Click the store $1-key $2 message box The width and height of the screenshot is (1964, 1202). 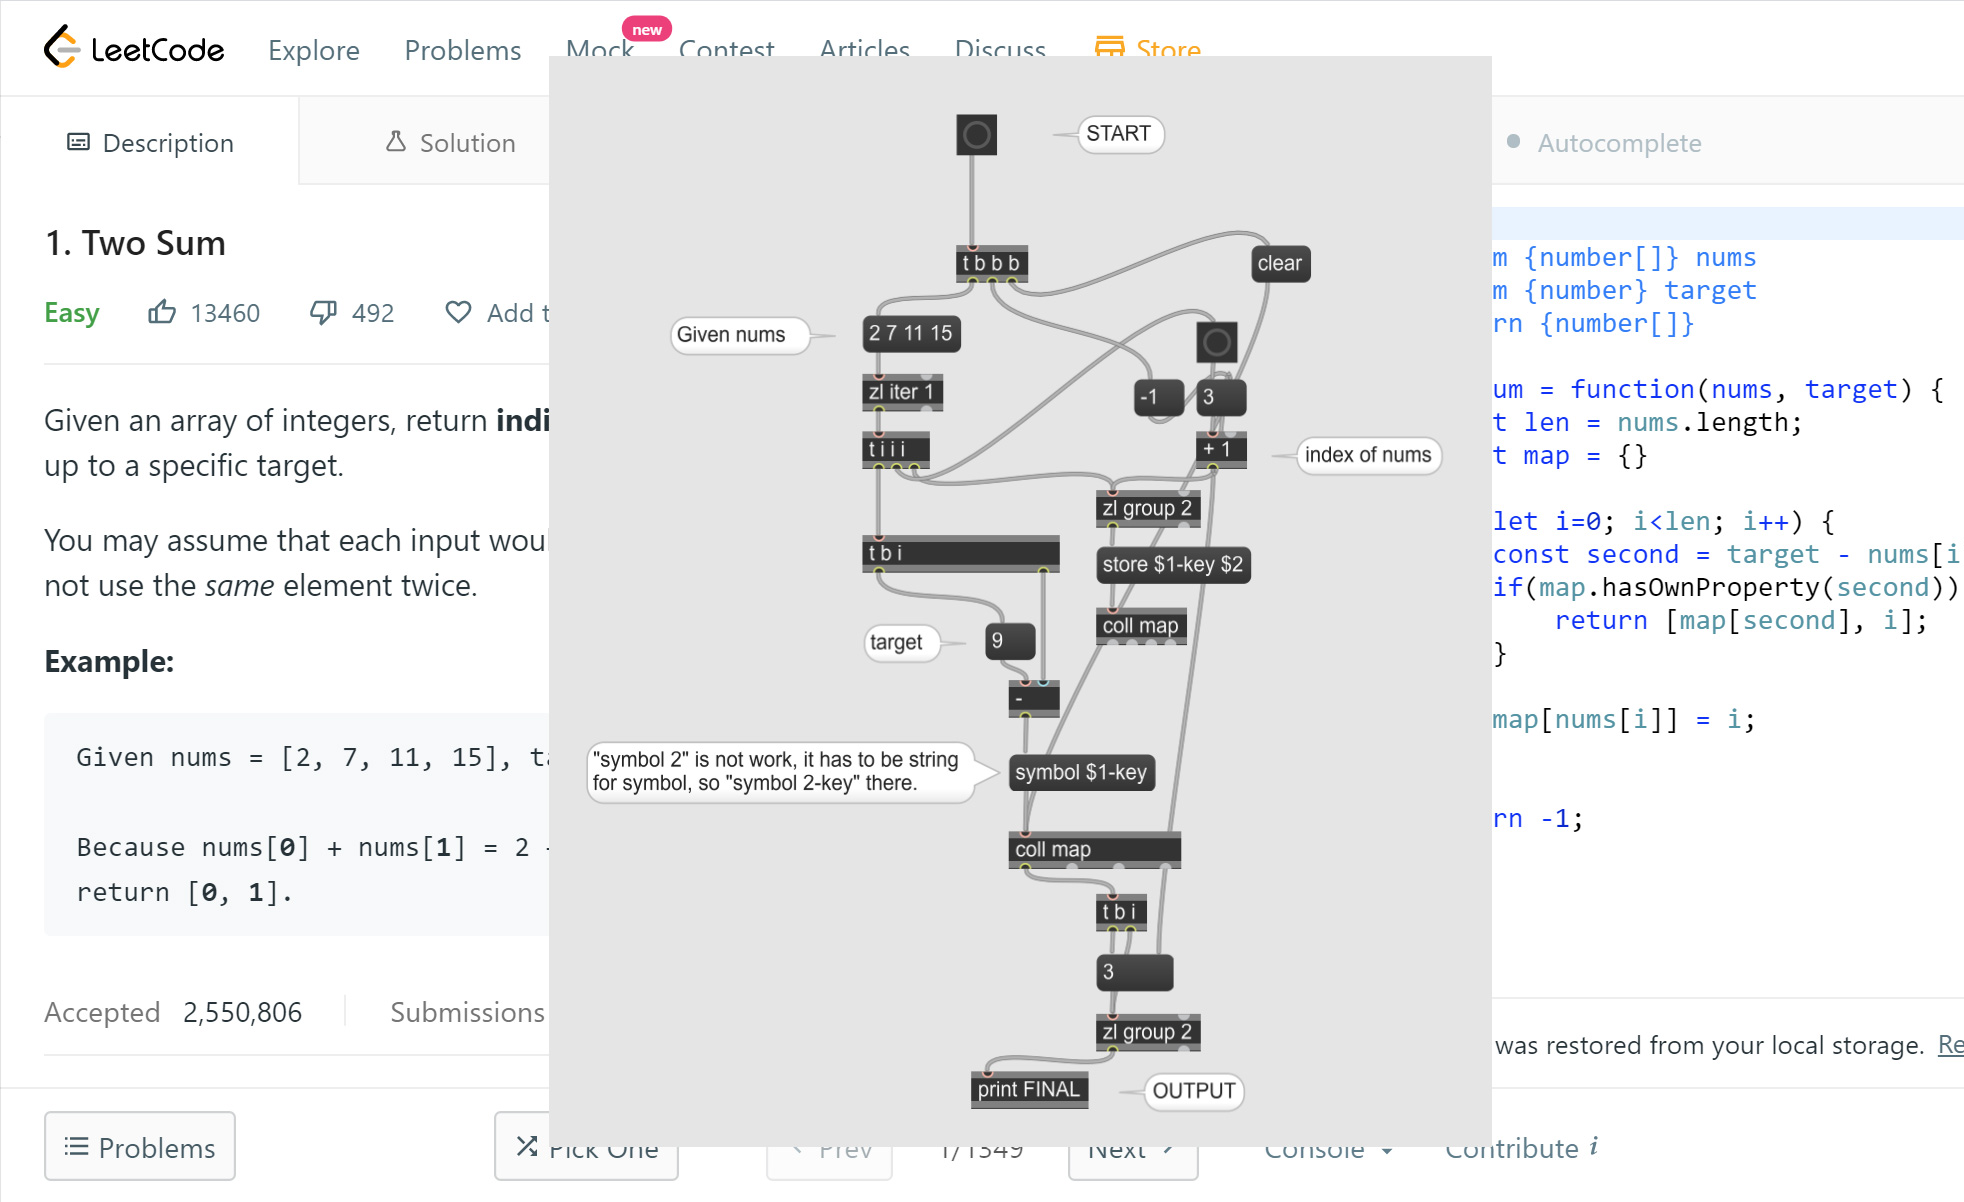click(x=1172, y=565)
